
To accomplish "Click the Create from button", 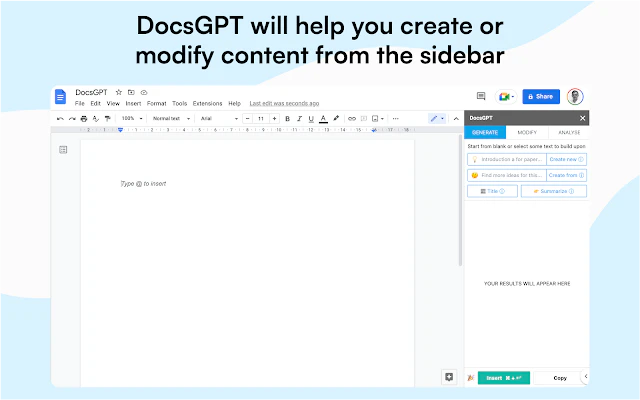I will pos(567,175).
